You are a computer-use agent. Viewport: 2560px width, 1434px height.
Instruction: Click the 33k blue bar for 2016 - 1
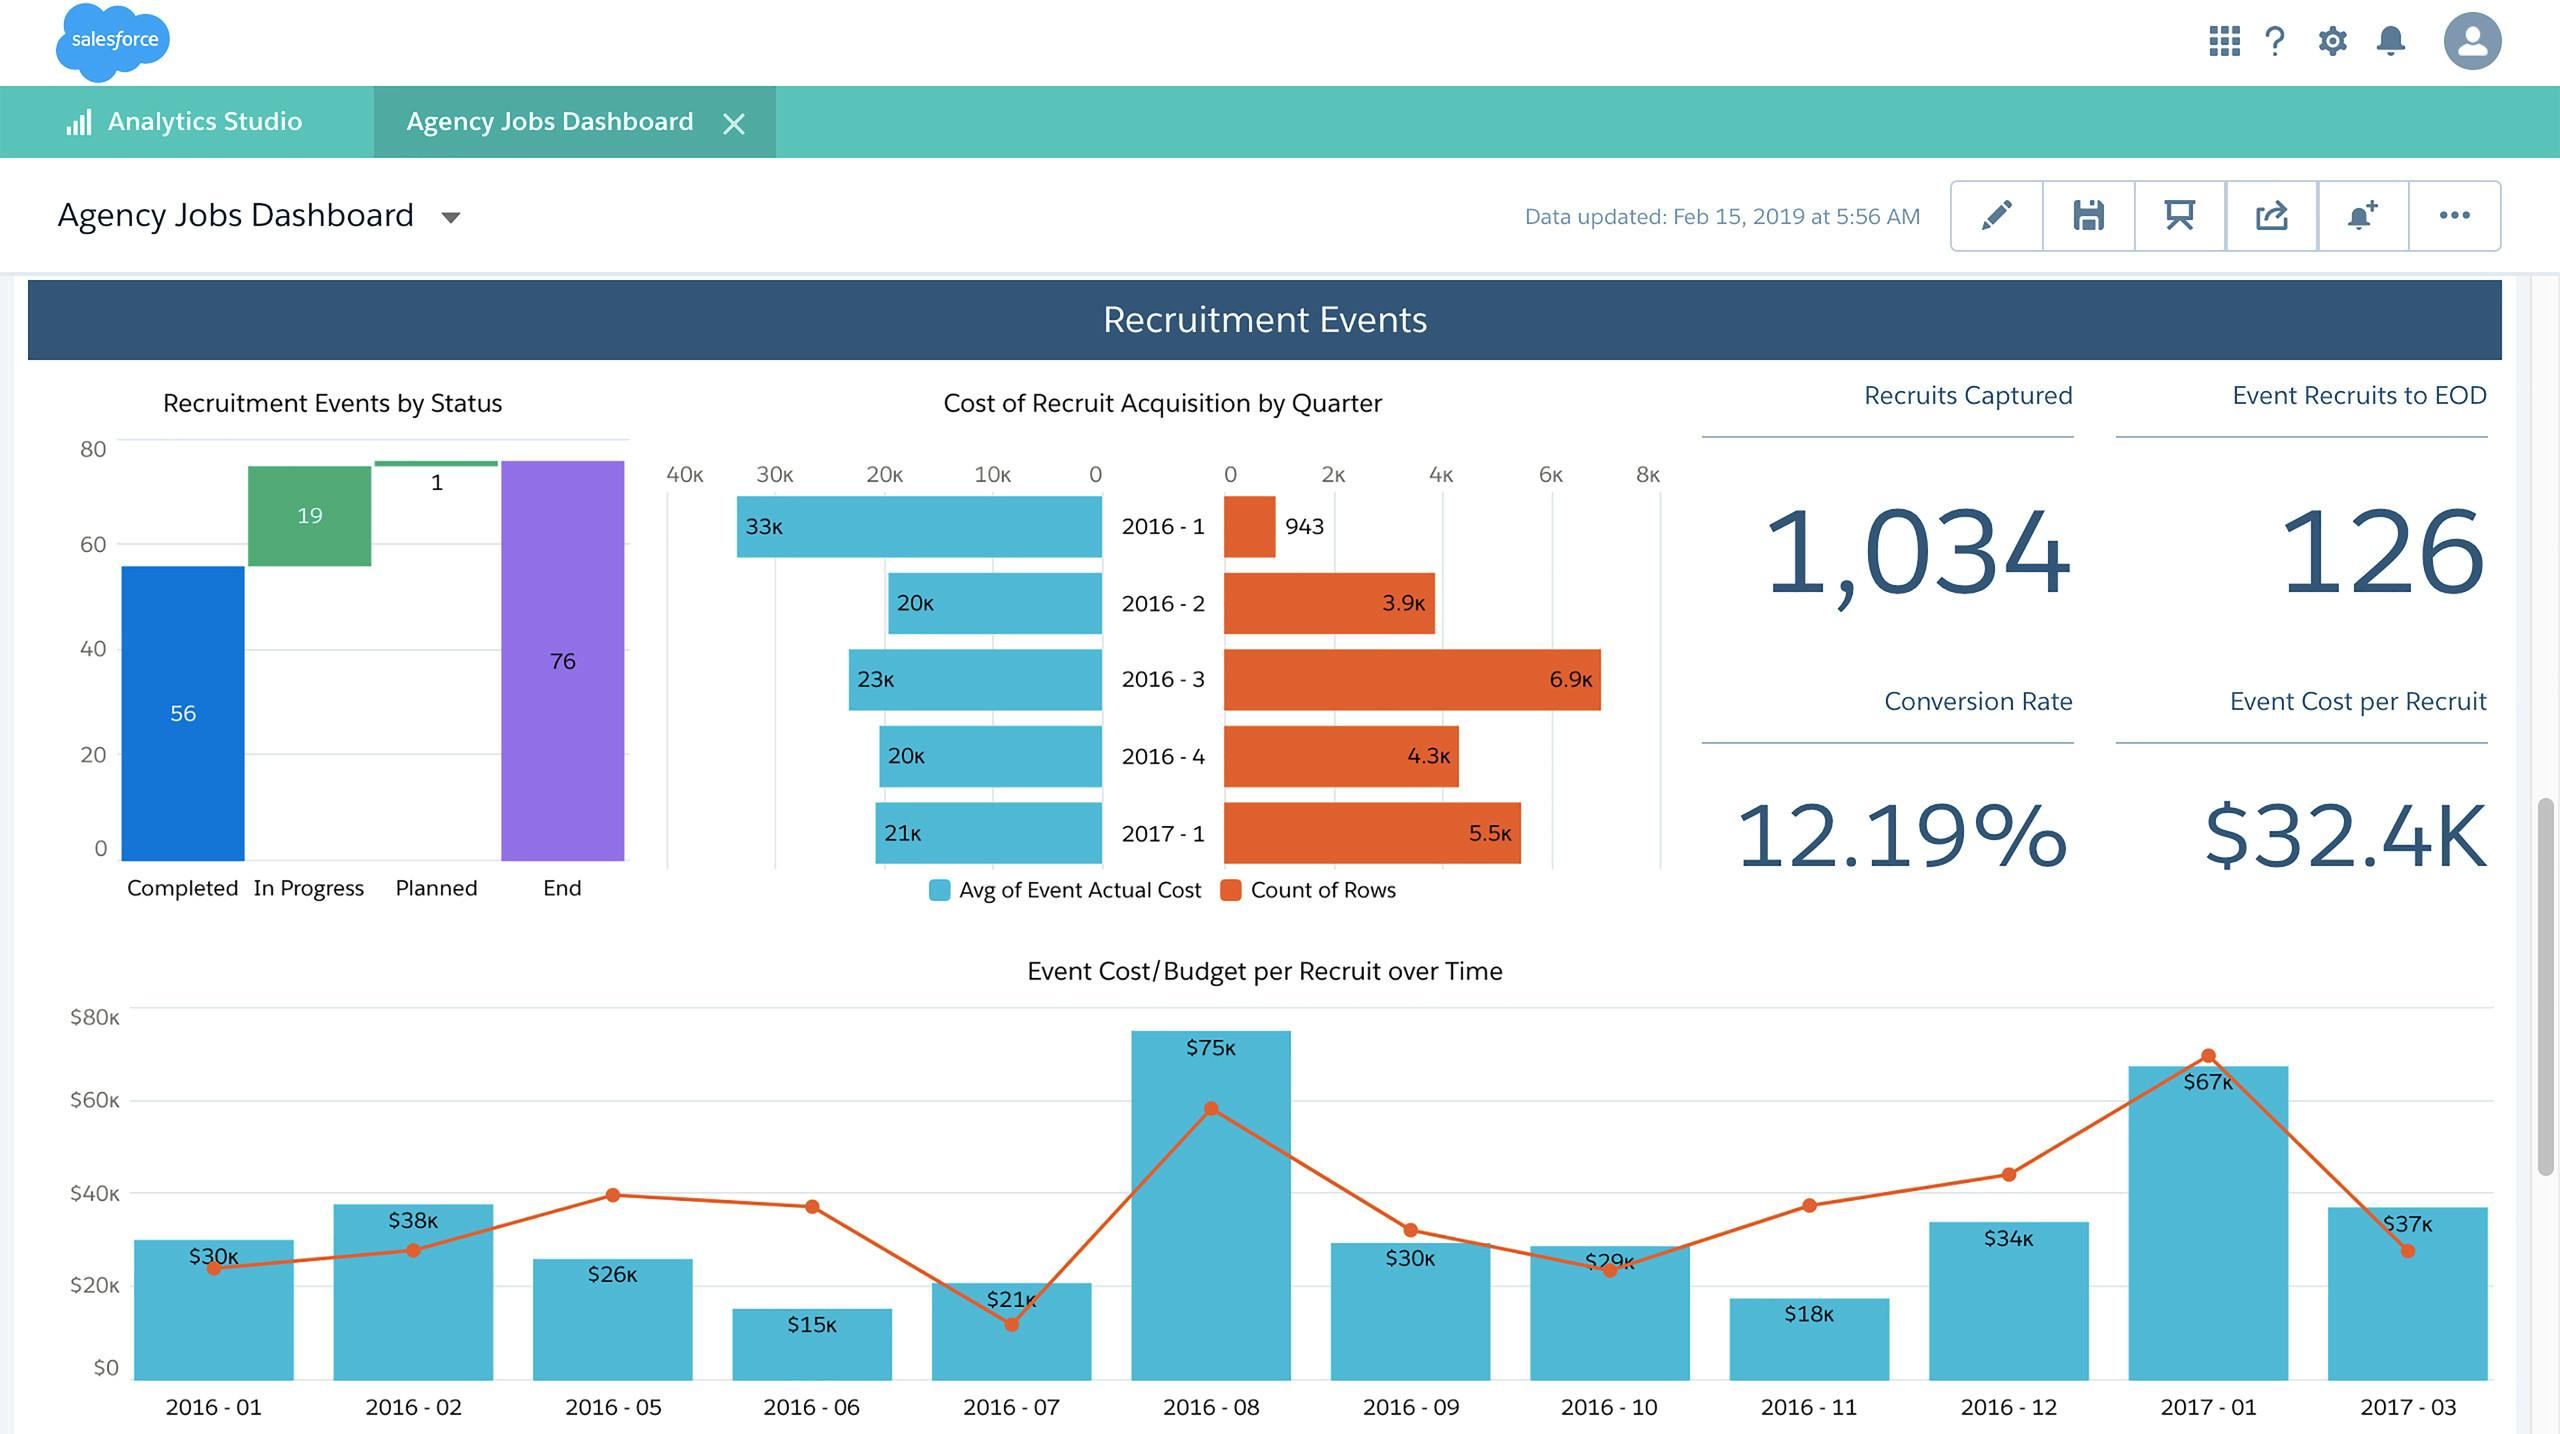click(919, 527)
